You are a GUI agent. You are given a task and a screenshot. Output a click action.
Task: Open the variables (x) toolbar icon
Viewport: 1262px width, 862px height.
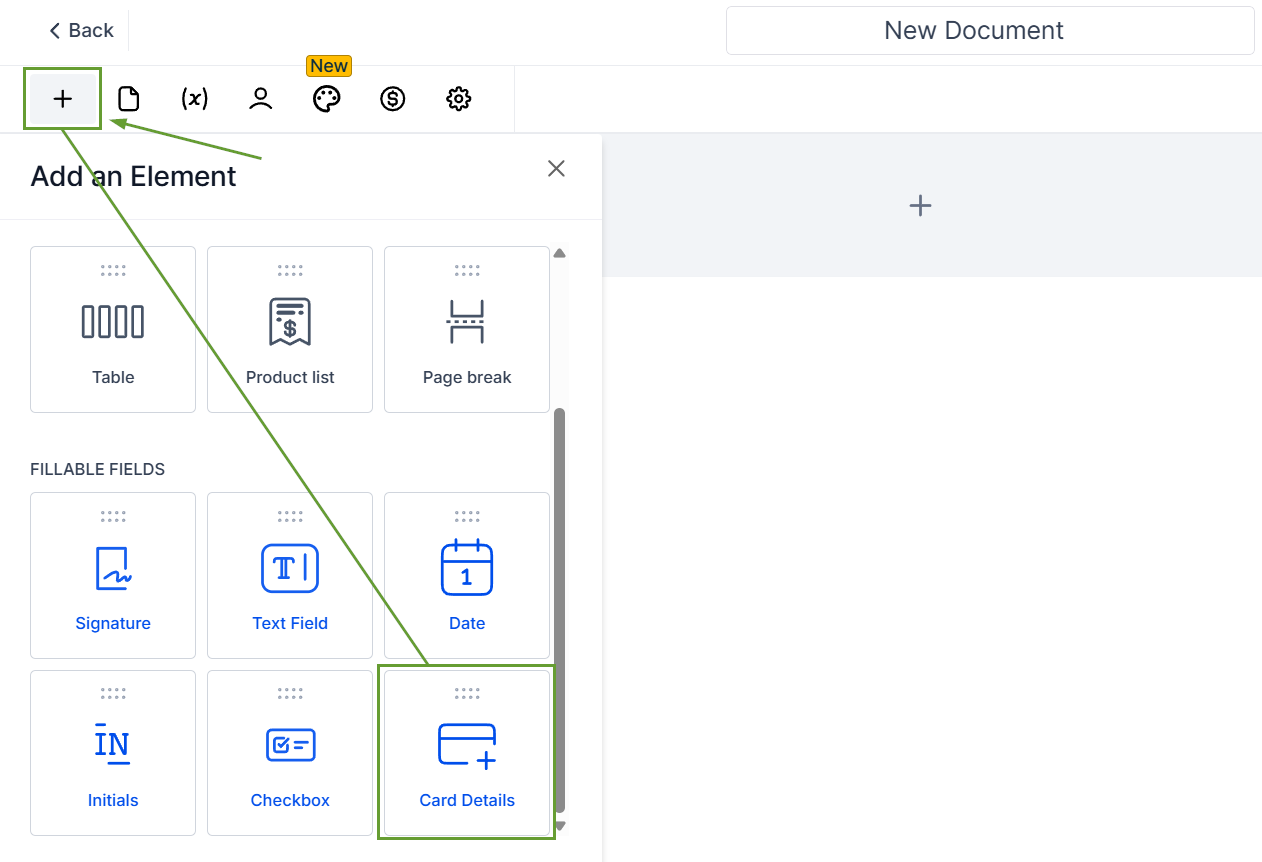tap(194, 99)
